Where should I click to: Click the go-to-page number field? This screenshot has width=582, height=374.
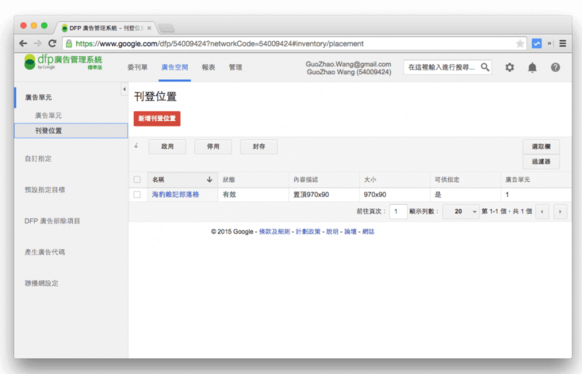[398, 211]
